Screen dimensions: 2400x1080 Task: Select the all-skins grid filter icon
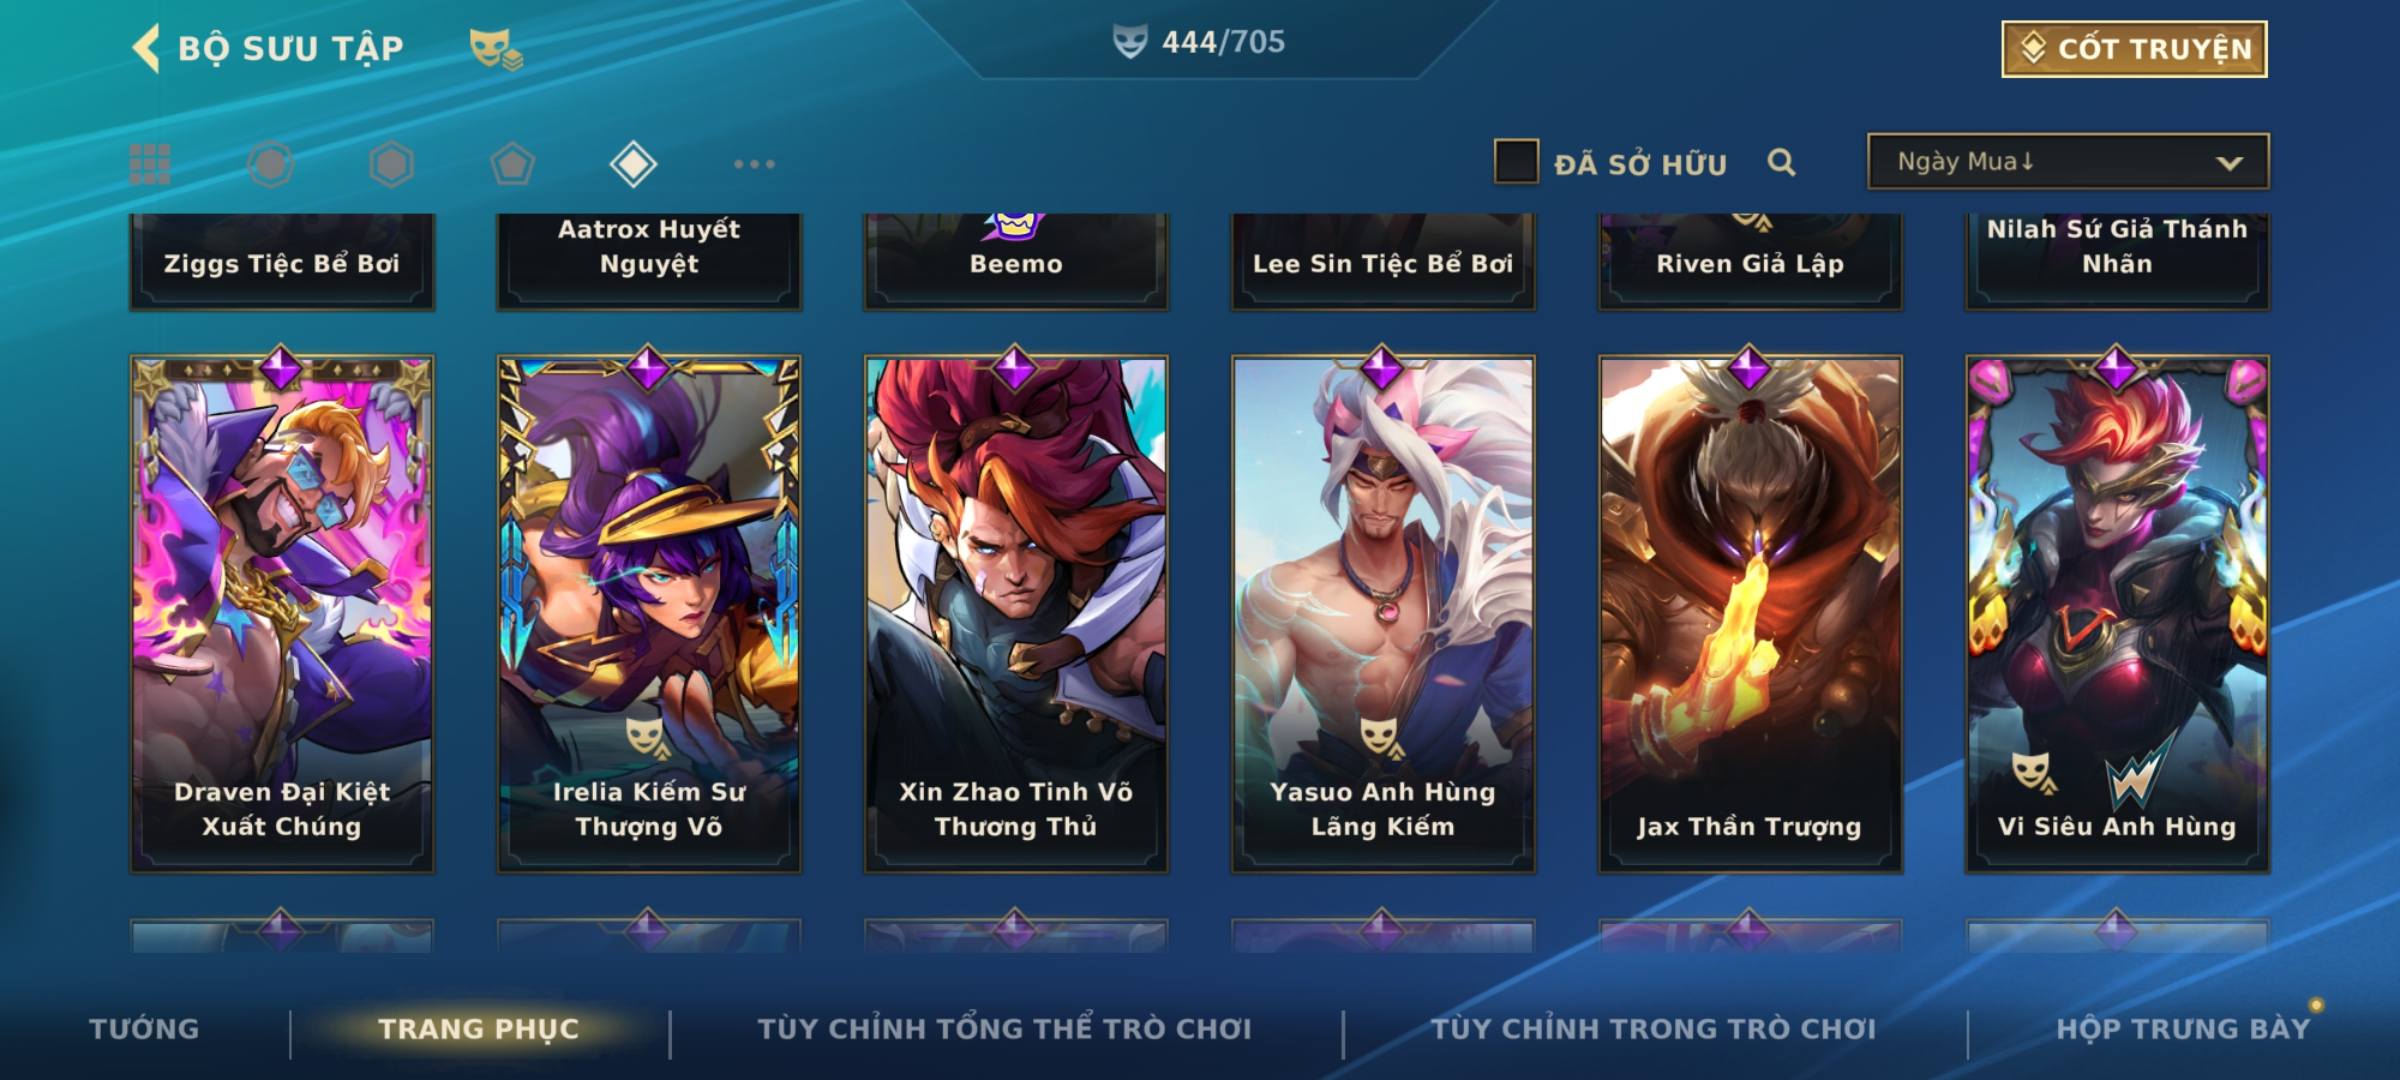tap(150, 164)
